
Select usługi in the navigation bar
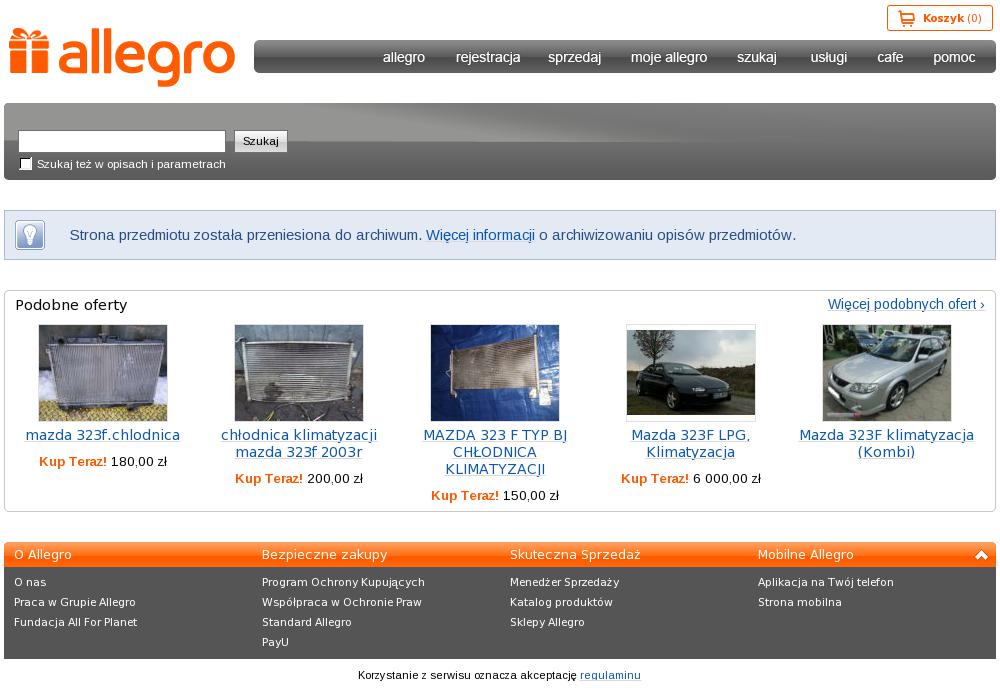click(x=828, y=57)
